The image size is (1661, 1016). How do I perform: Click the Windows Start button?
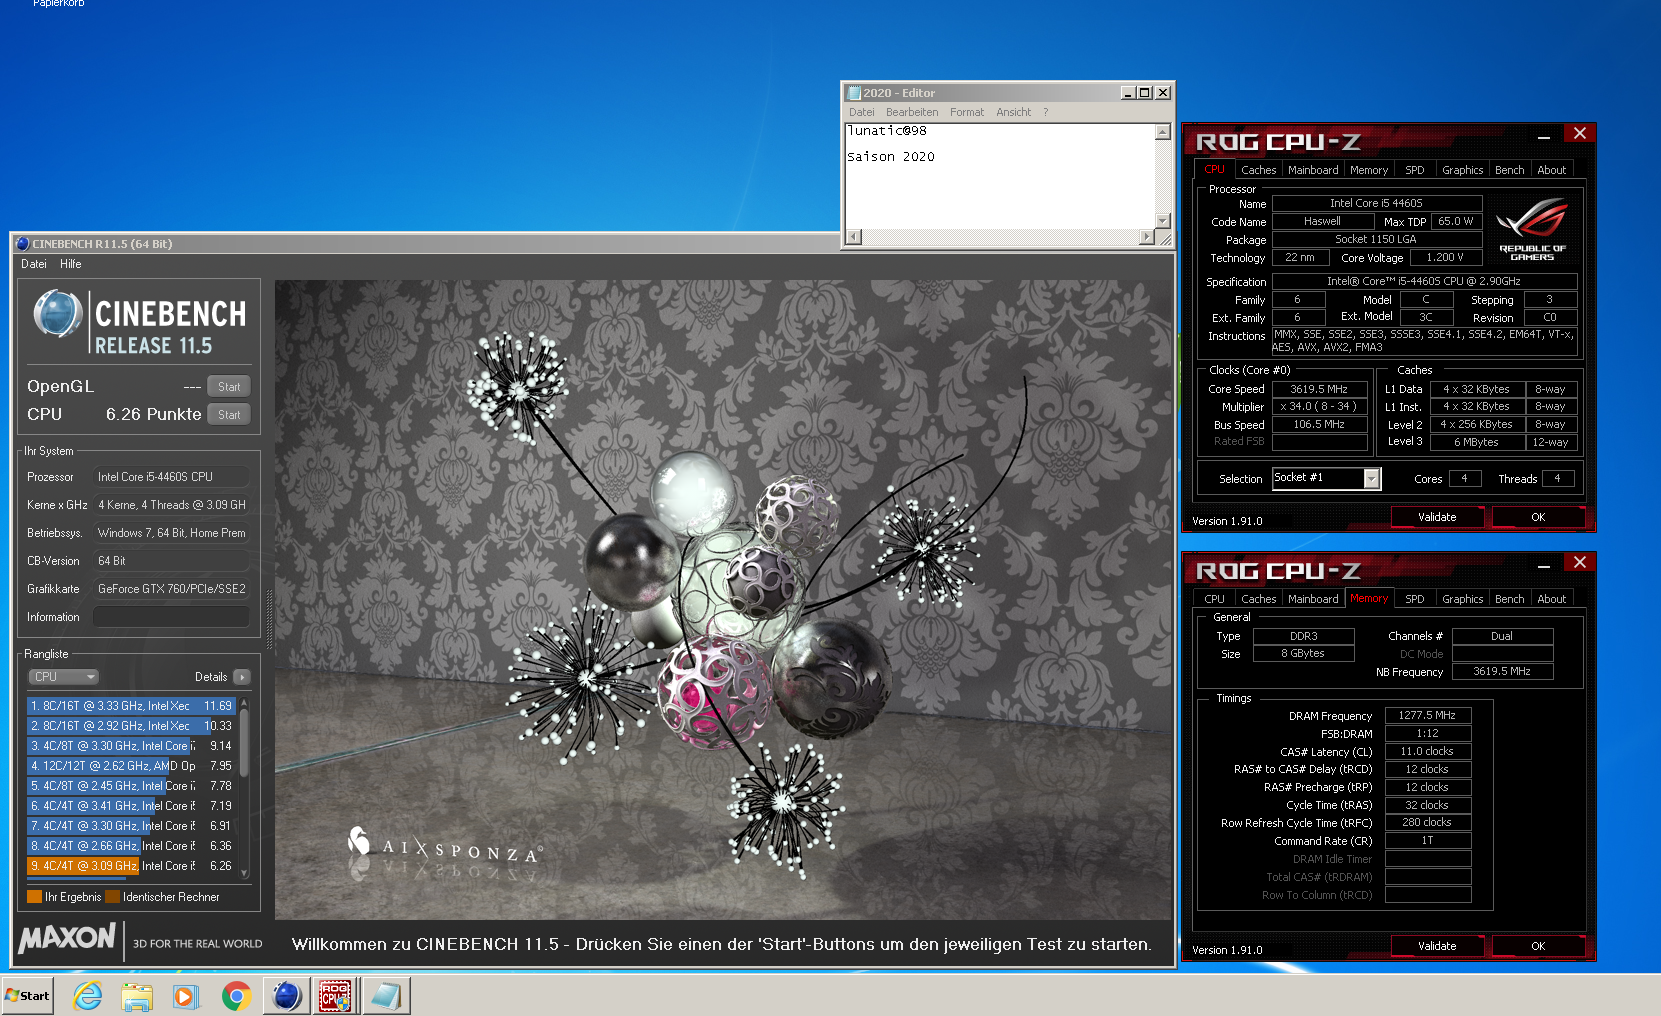[x=28, y=996]
